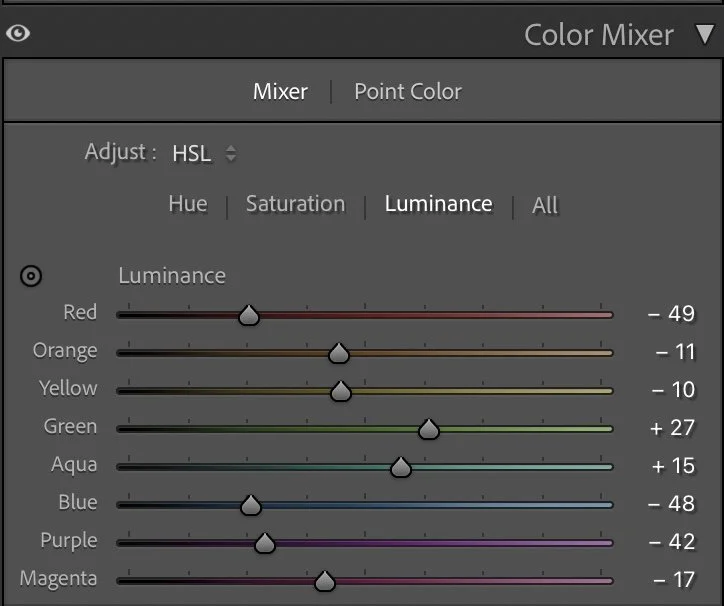The height and width of the screenshot is (606, 724).
Task: Switch to the Hue tab
Action: click(x=188, y=204)
